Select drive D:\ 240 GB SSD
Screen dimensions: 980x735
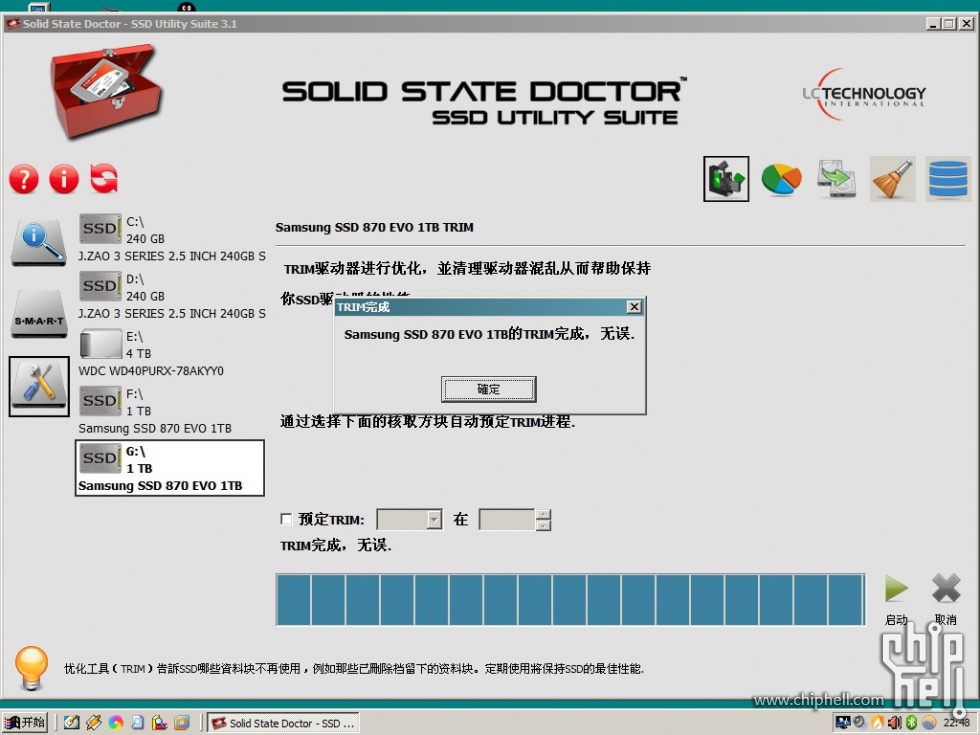[x=172, y=296]
